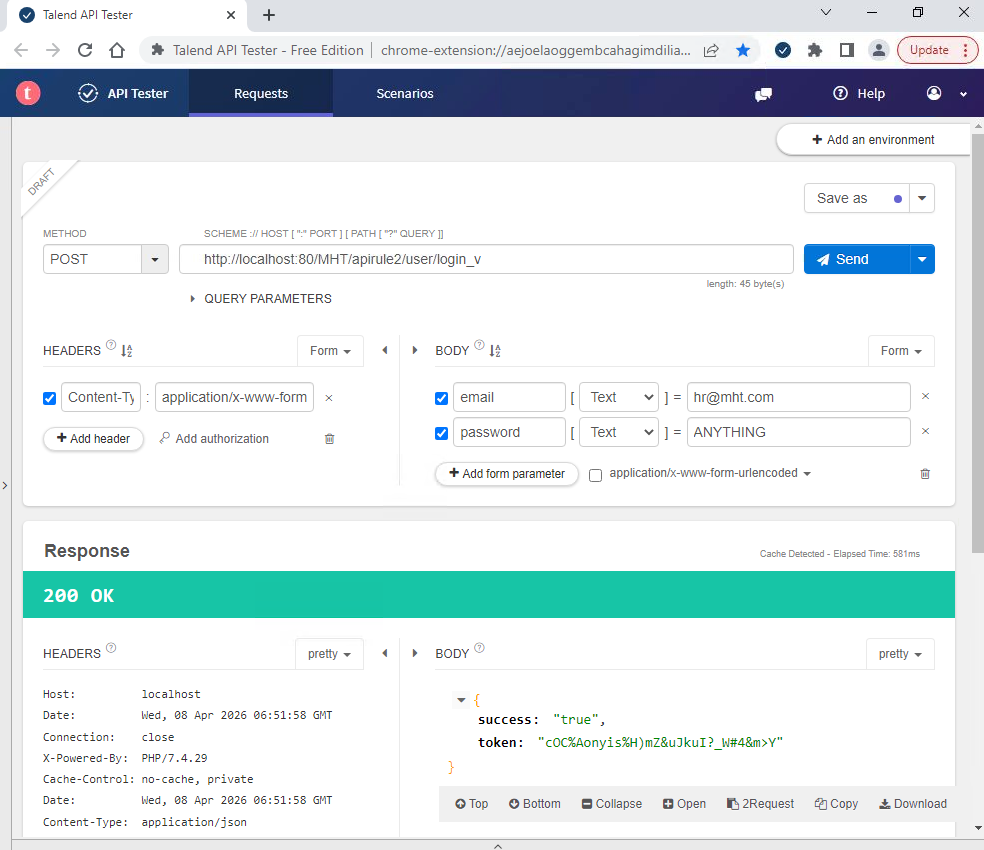
Task: Open password parameter Text type dropdown
Action: pyautogui.click(x=619, y=433)
